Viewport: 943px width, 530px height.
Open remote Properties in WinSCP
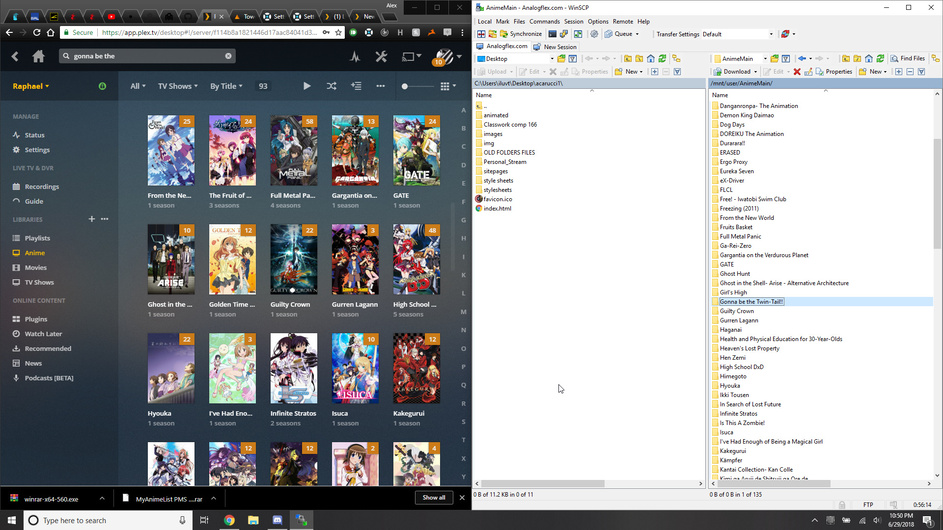834,72
